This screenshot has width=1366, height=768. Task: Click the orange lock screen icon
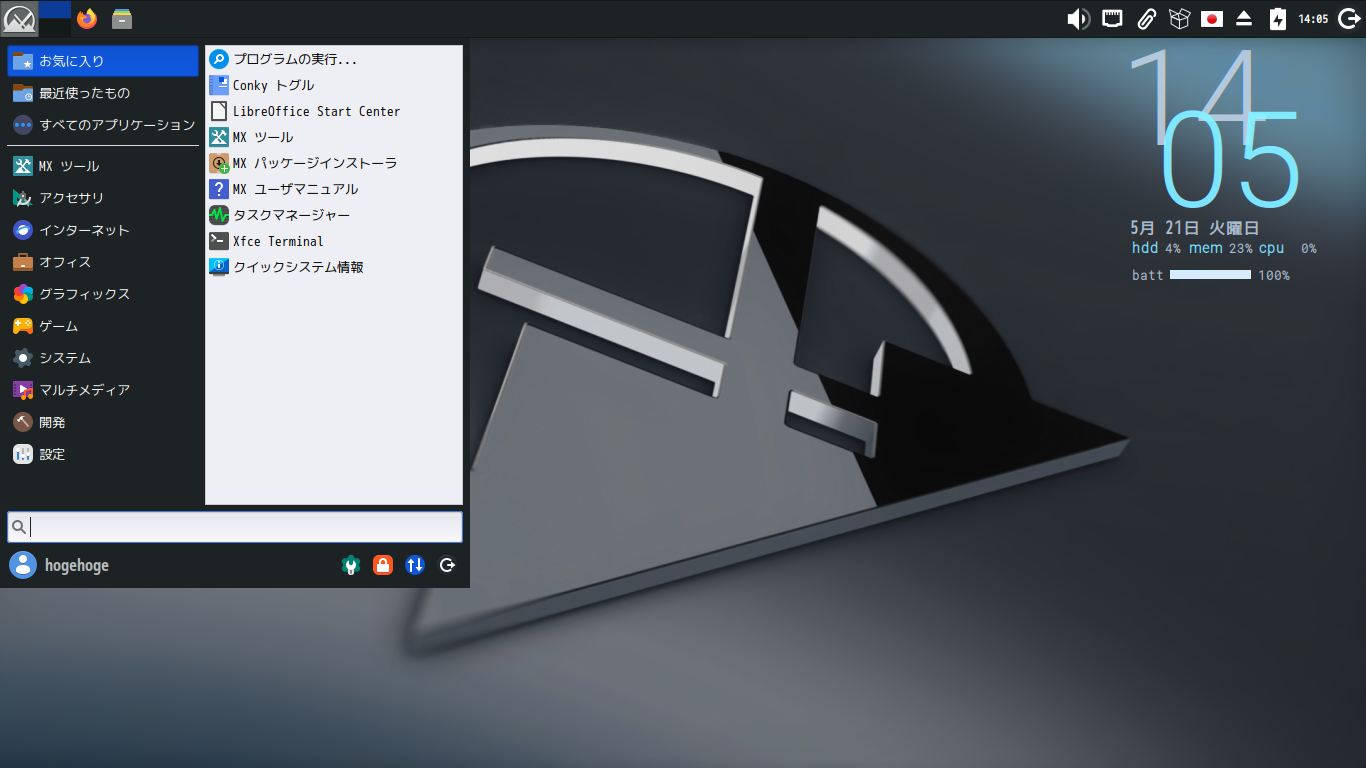383,565
